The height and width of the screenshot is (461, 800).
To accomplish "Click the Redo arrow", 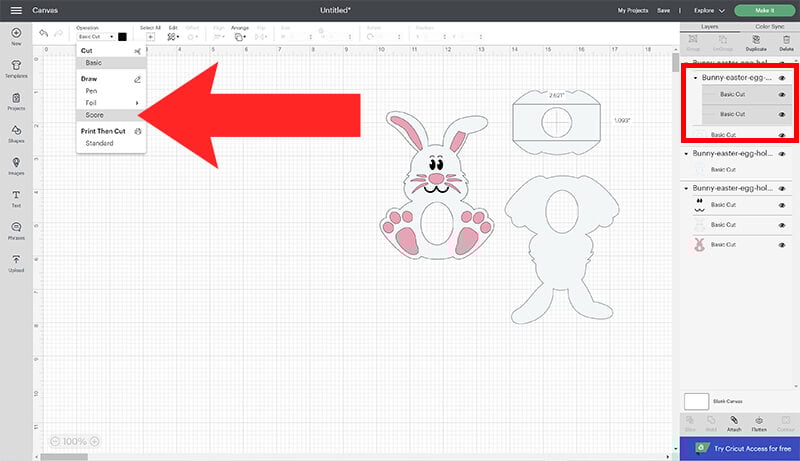I will tap(59, 33).
